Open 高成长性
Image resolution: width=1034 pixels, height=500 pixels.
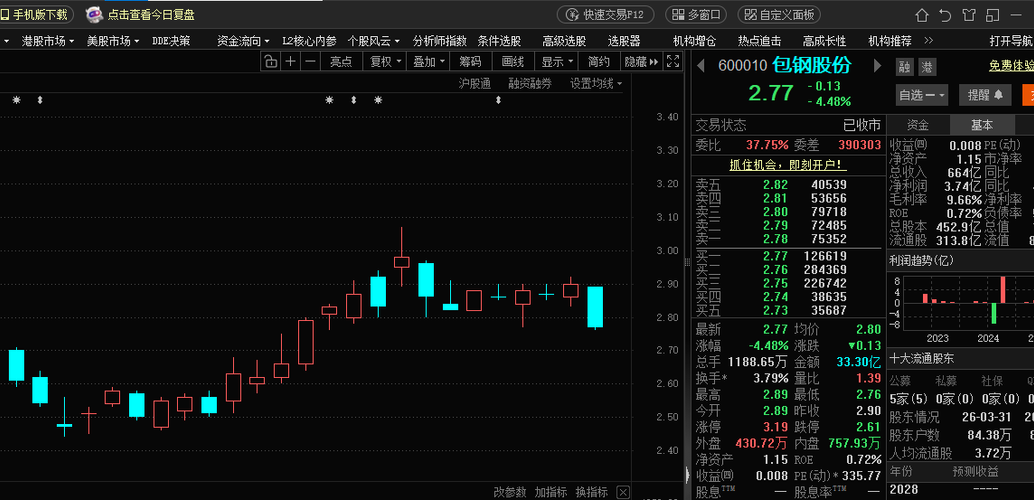pyautogui.click(x=824, y=41)
